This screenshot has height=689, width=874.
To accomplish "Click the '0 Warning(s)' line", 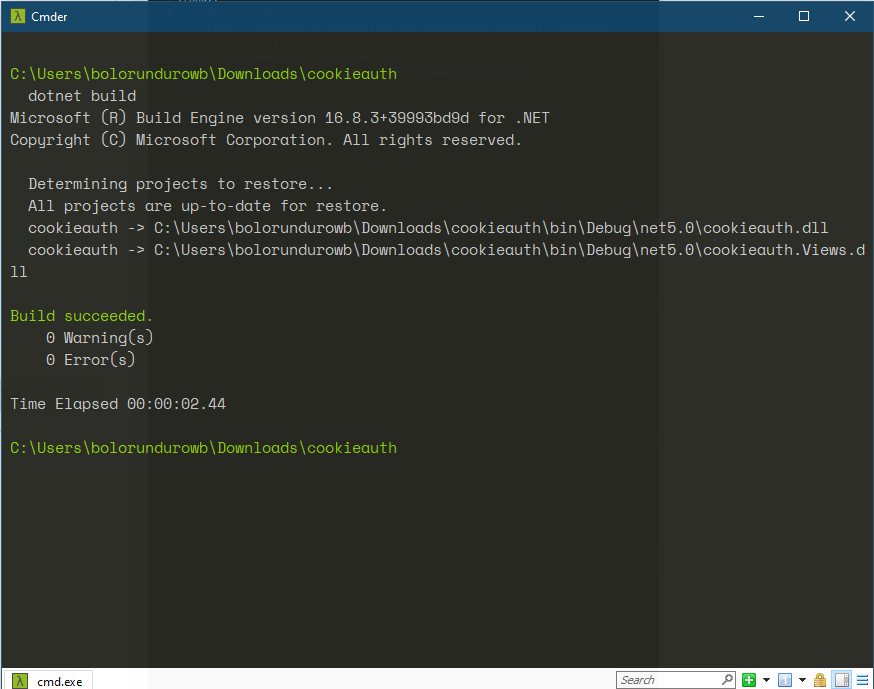I will [x=100, y=338].
